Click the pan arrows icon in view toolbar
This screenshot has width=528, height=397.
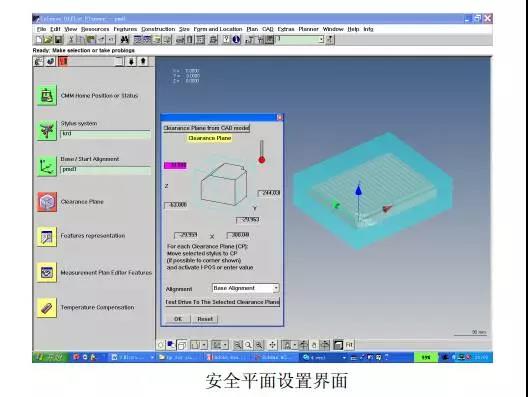tap(272, 345)
